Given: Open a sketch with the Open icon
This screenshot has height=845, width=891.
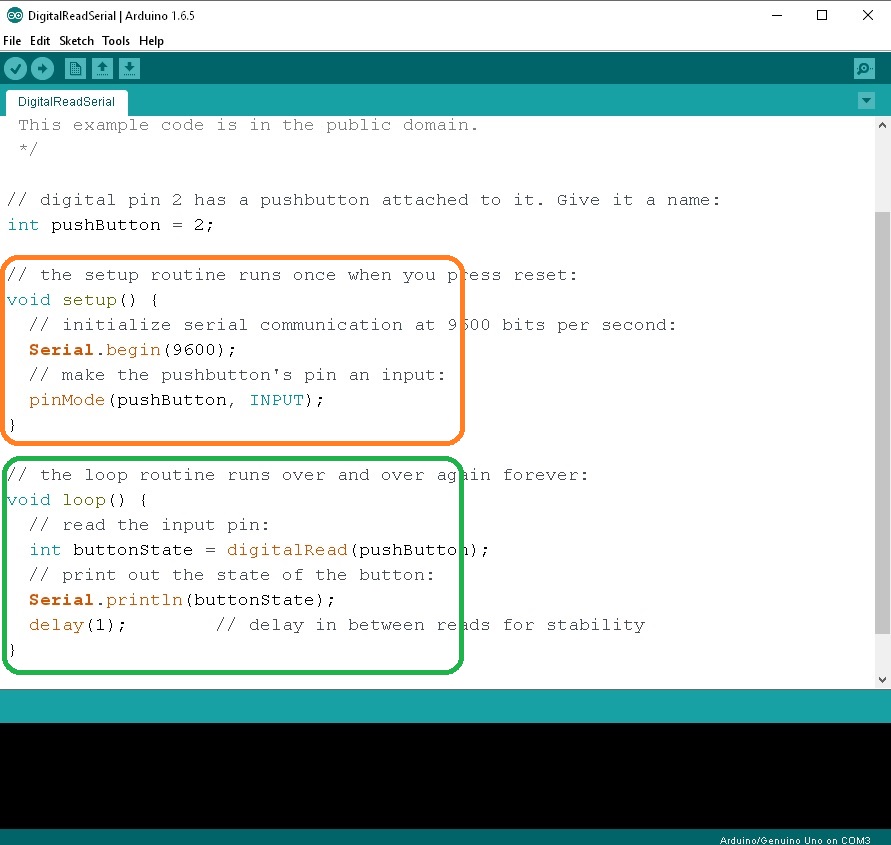Looking at the screenshot, I should (x=102, y=69).
